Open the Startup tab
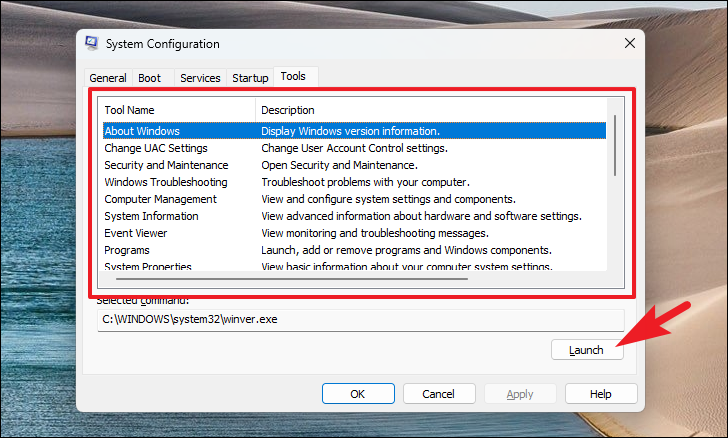This screenshot has width=728, height=438. coord(250,78)
